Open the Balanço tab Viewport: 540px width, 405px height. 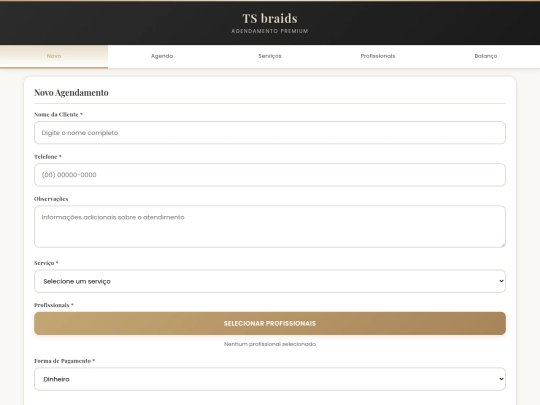(x=486, y=56)
